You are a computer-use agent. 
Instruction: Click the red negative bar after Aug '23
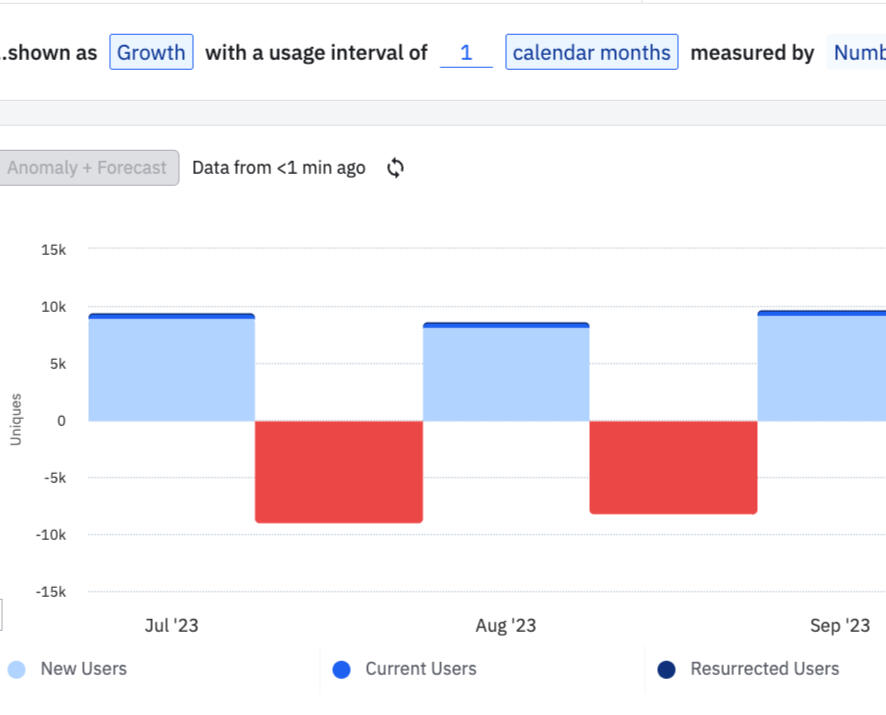[x=673, y=467]
